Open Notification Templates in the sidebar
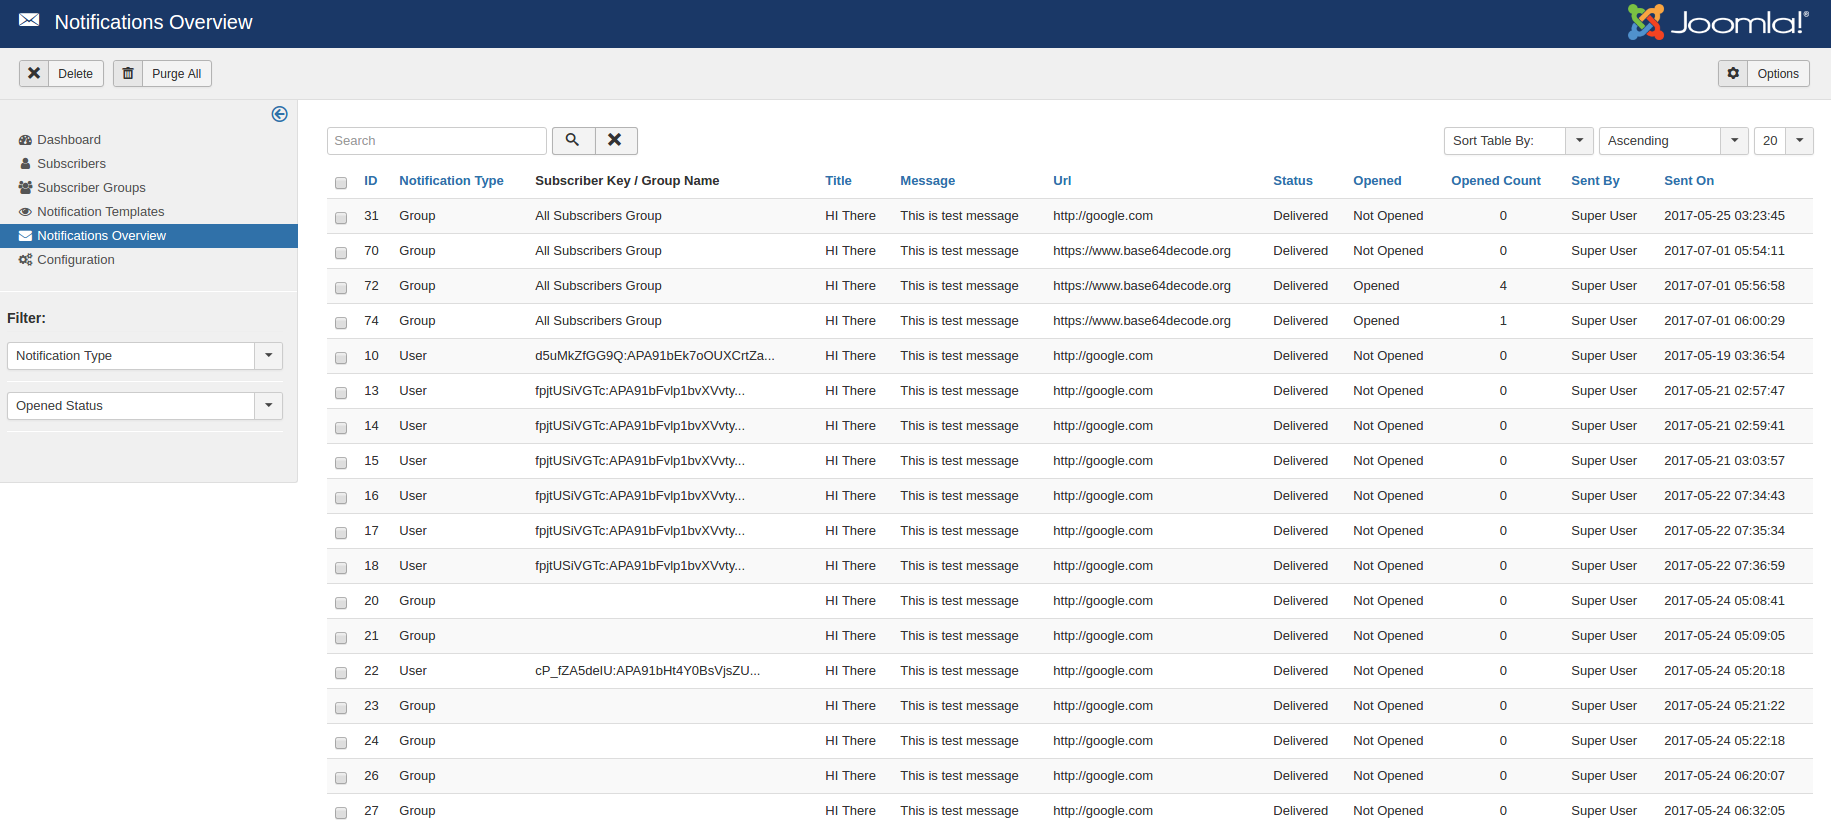 point(100,212)
